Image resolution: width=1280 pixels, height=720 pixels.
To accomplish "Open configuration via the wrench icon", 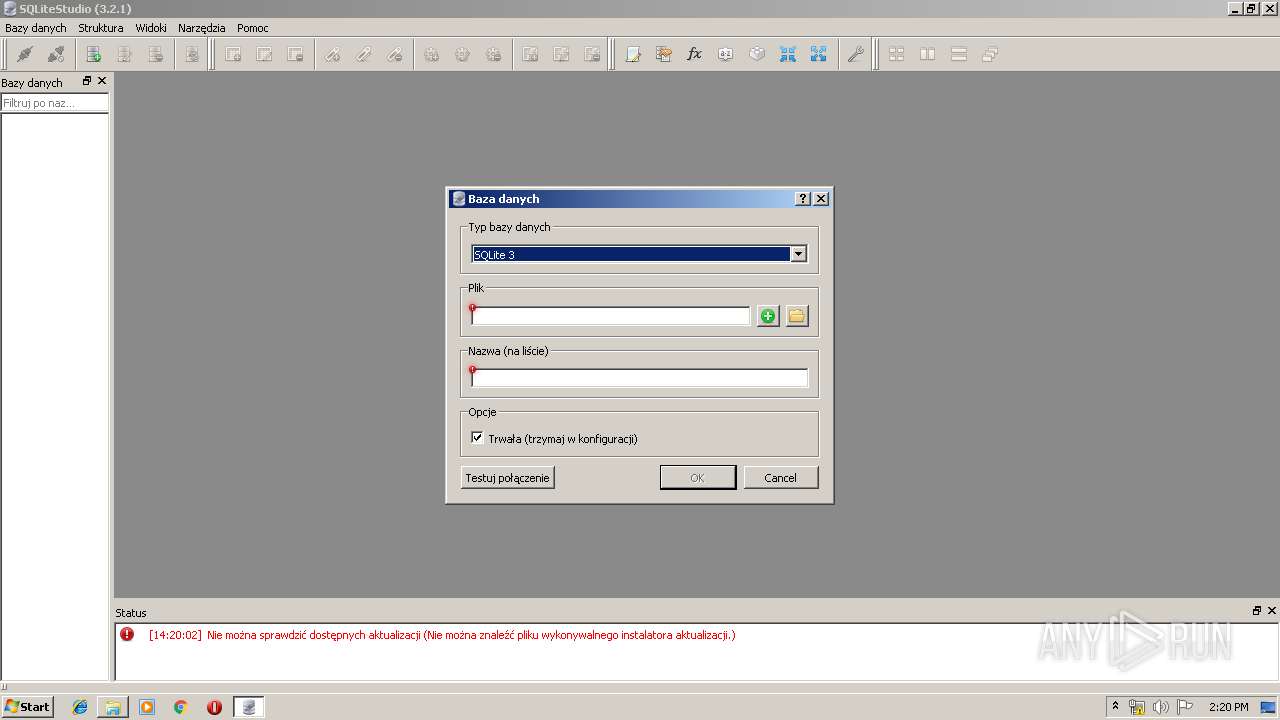I will coord(855,55).
